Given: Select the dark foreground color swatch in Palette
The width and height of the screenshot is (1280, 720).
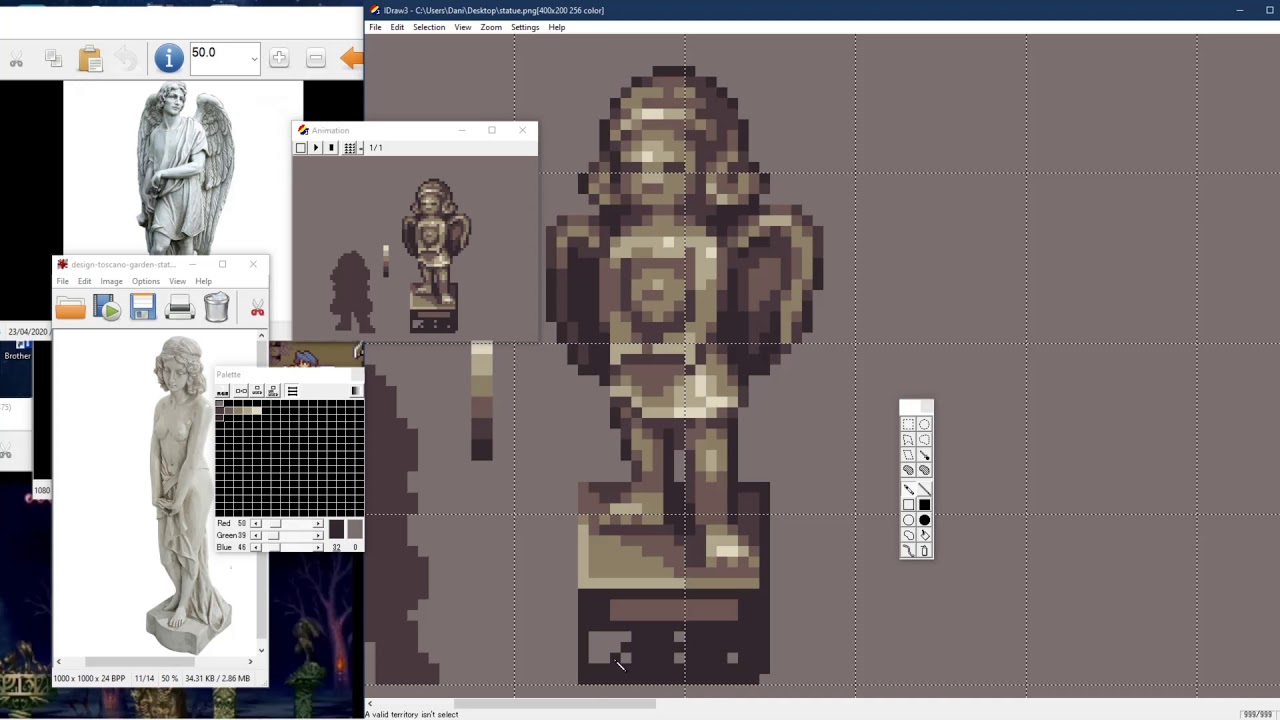Looking at the screenshot, I should [x=336, y=529].
